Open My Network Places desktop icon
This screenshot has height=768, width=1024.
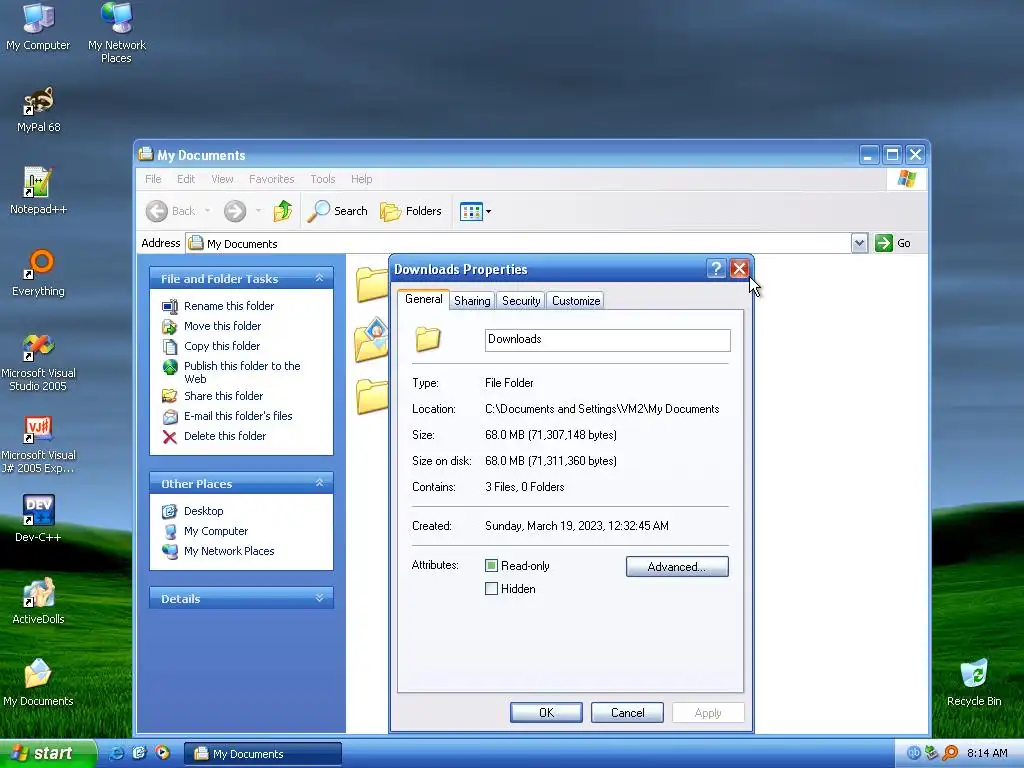pos(116,33)
